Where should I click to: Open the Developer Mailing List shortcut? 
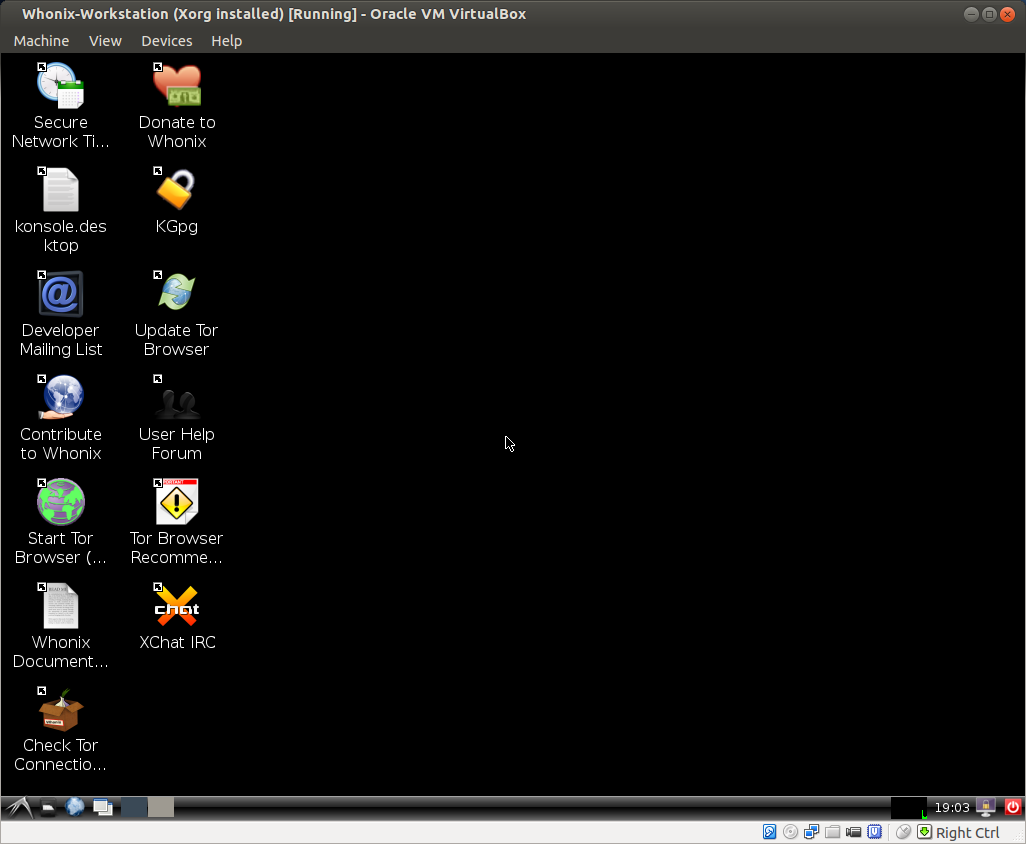coord(61,295)
